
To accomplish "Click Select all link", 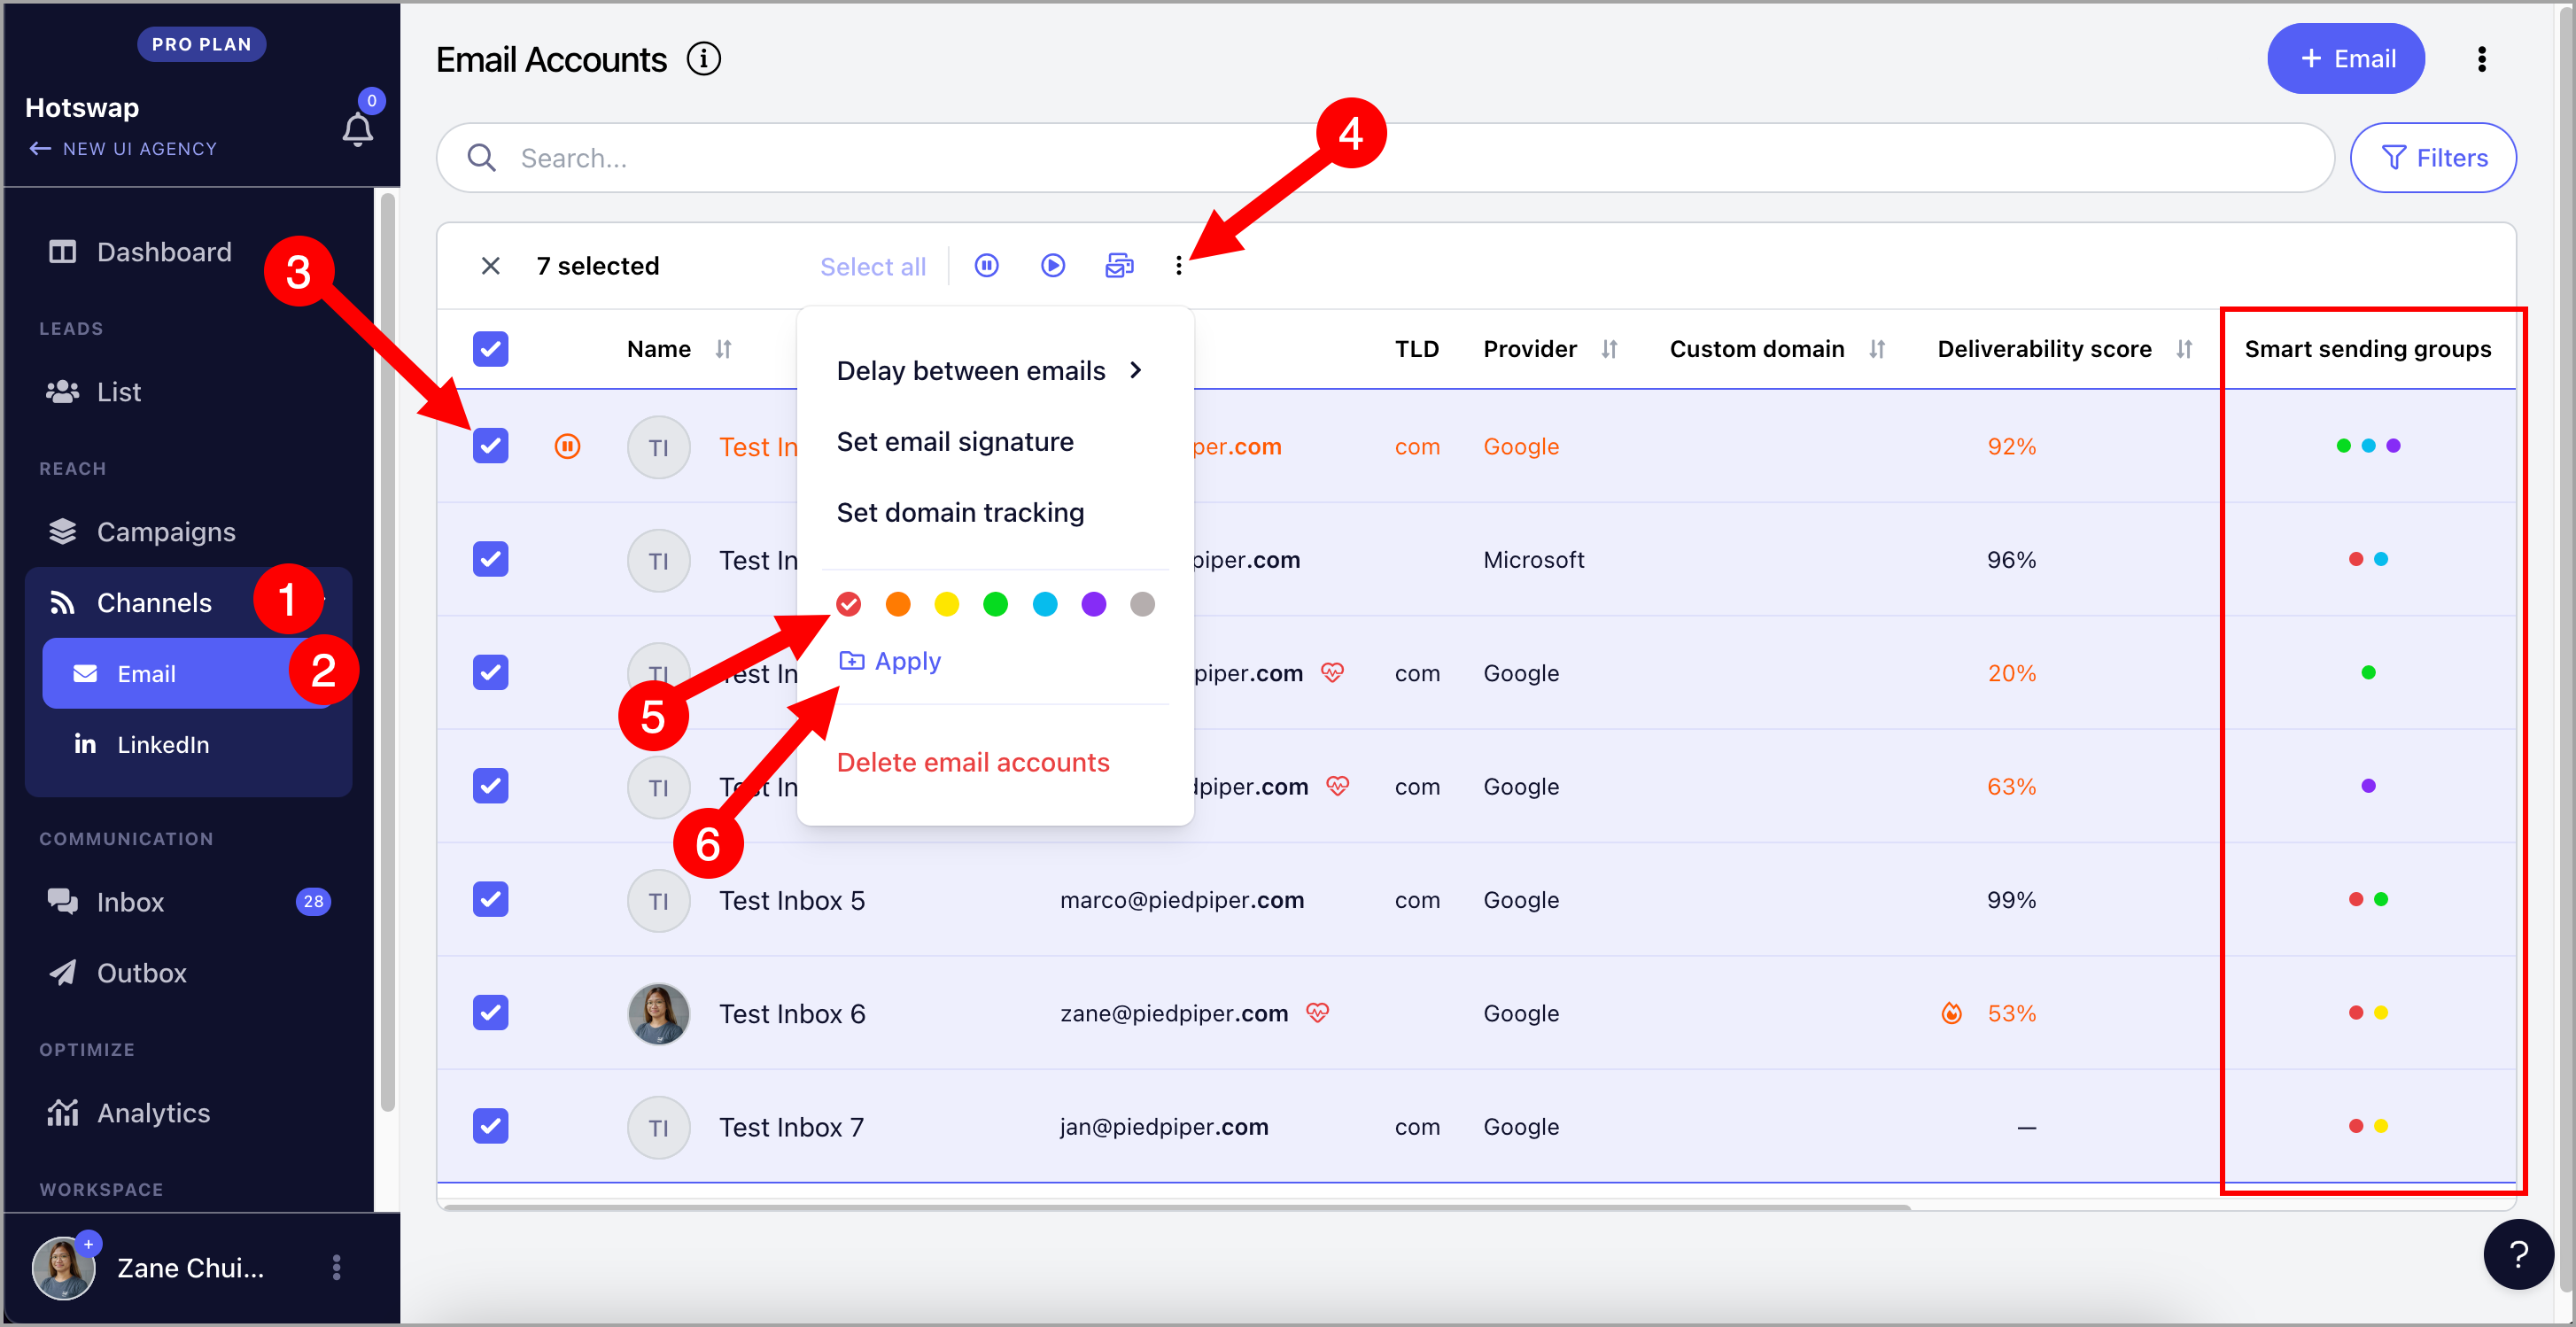I will click(872, 267).
